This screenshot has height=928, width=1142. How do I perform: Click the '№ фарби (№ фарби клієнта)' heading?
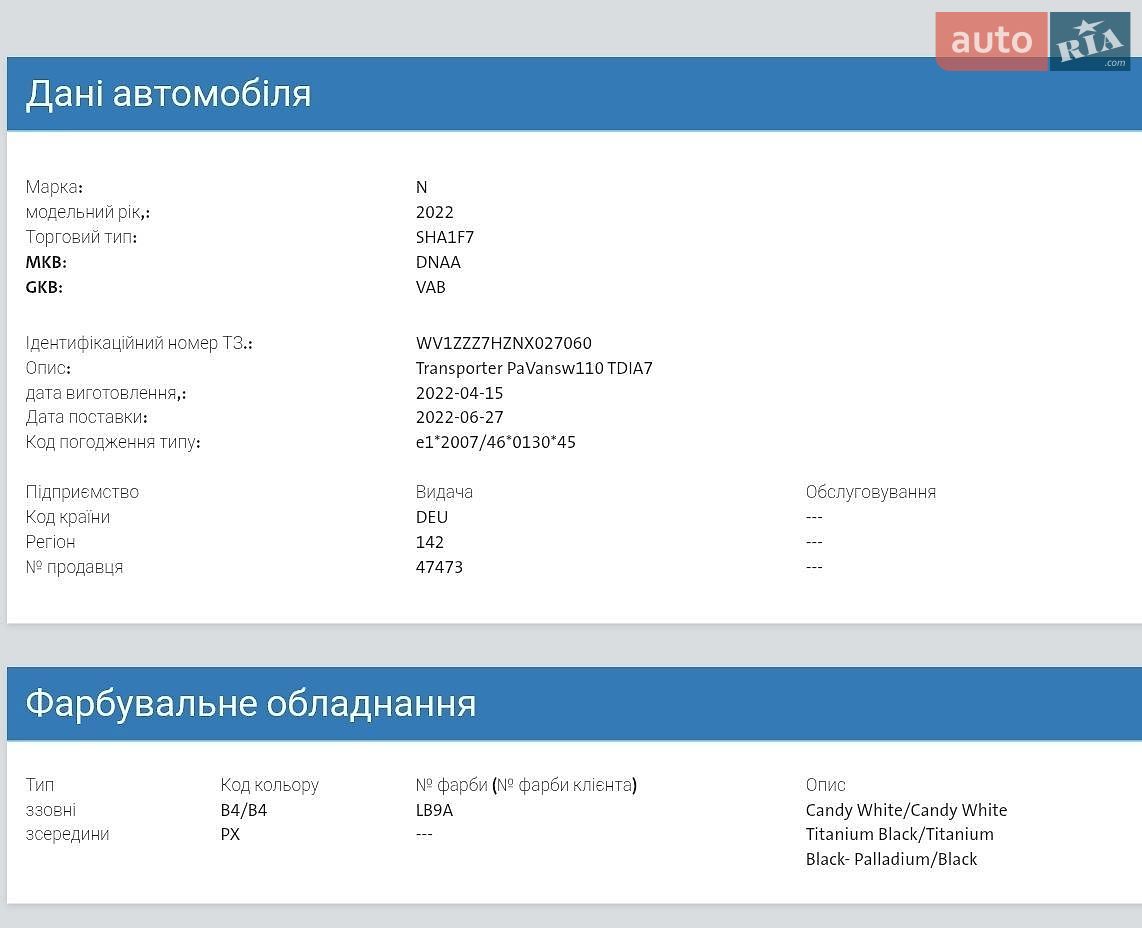(527, 785)
